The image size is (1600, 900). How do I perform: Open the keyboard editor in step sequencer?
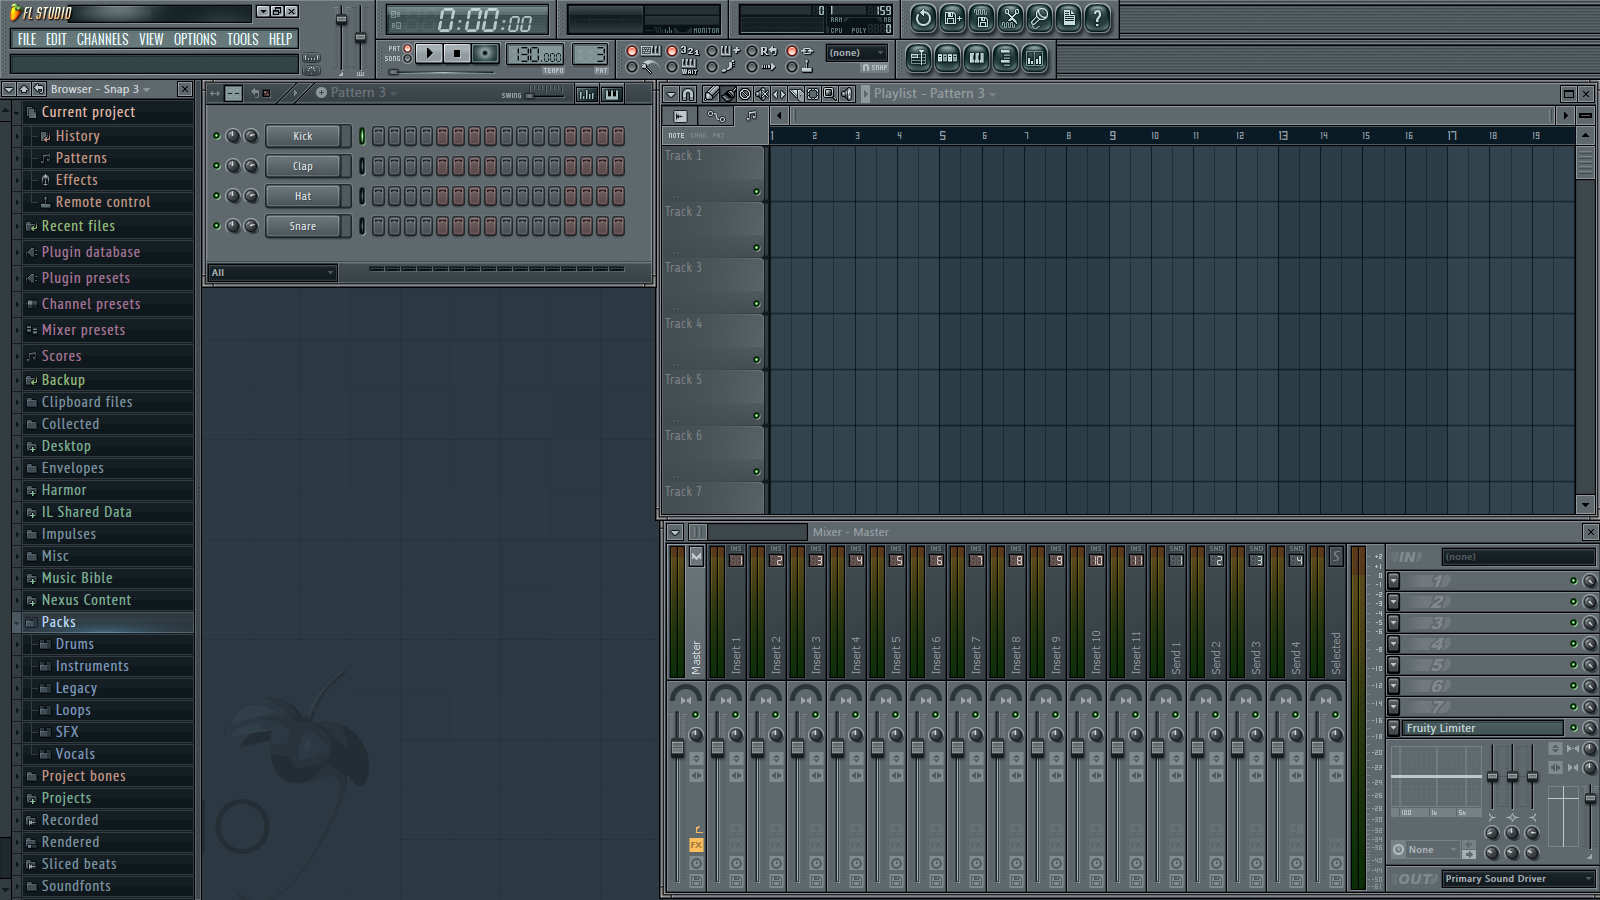[611, 94]
